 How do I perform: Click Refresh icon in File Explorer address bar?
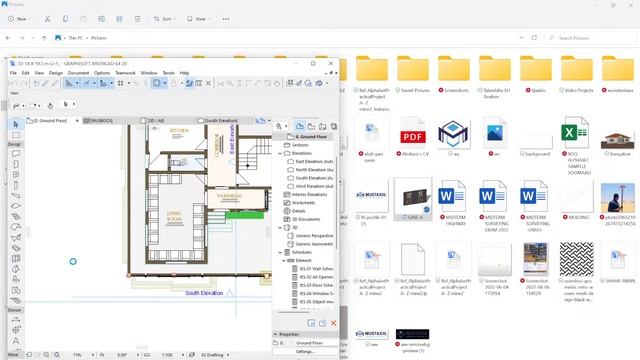534,38
